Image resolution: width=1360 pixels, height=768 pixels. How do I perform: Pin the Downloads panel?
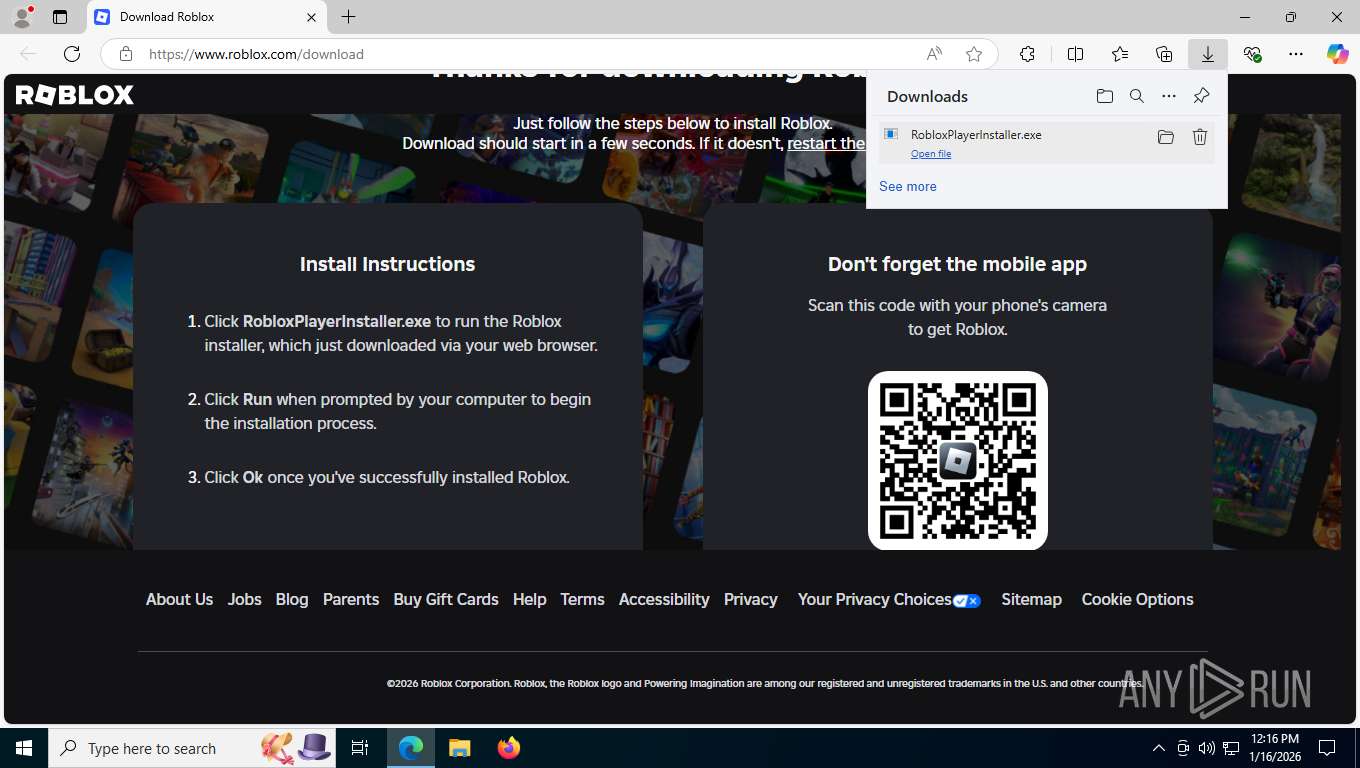point(1201,96)
